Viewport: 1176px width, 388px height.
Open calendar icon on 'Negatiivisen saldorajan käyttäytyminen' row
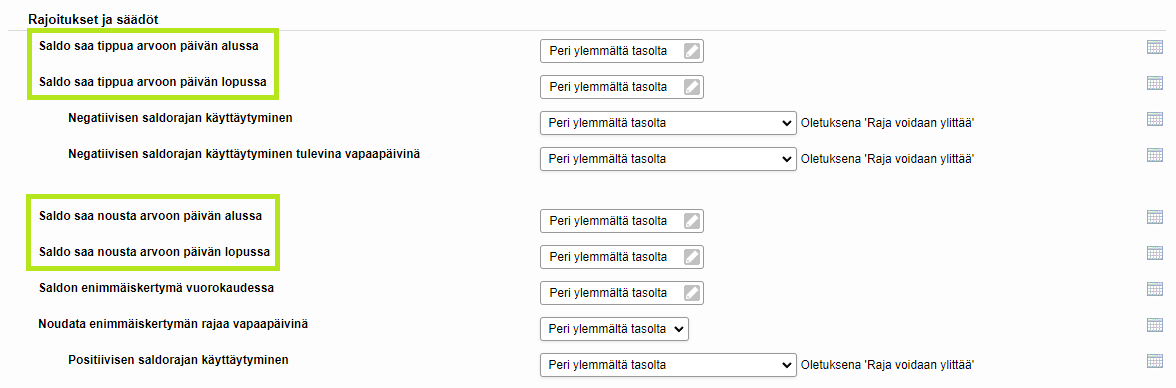point(1154,119)
